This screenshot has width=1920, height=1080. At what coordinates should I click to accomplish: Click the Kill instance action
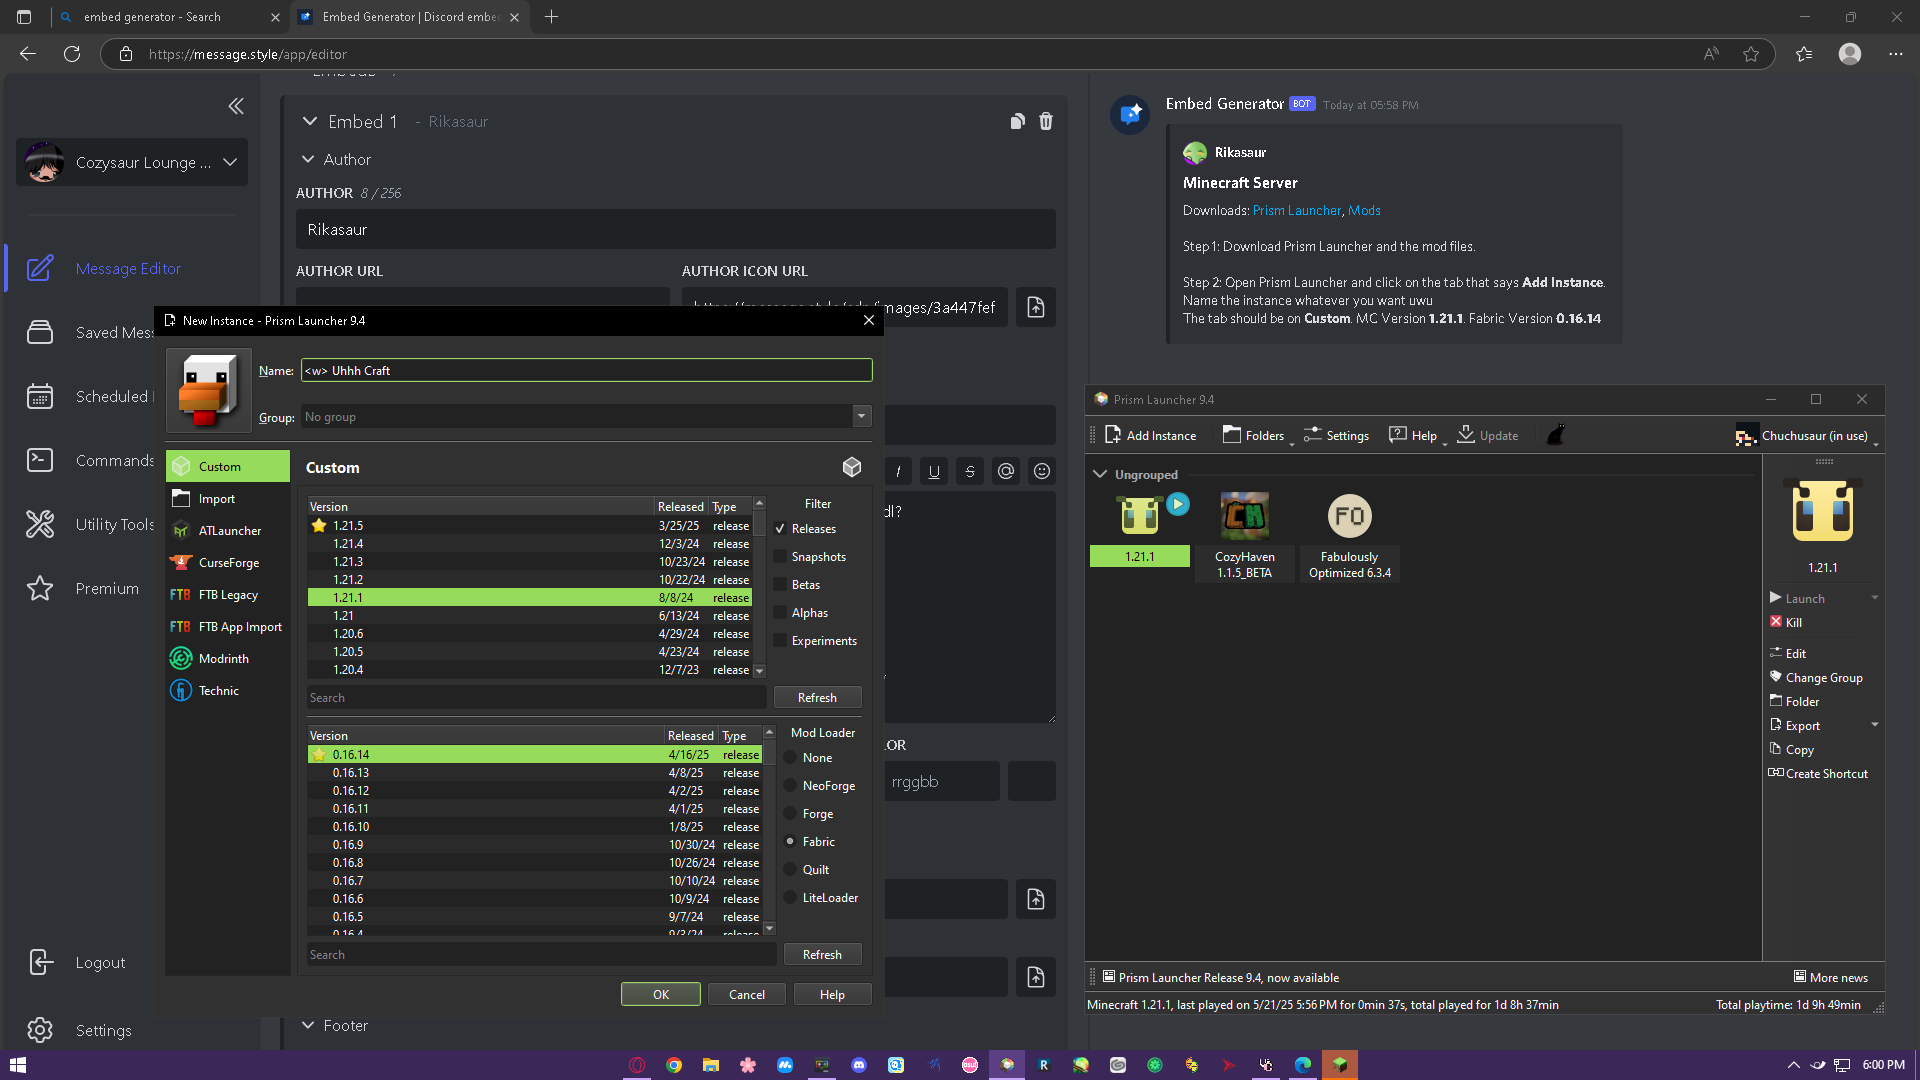1786,622
